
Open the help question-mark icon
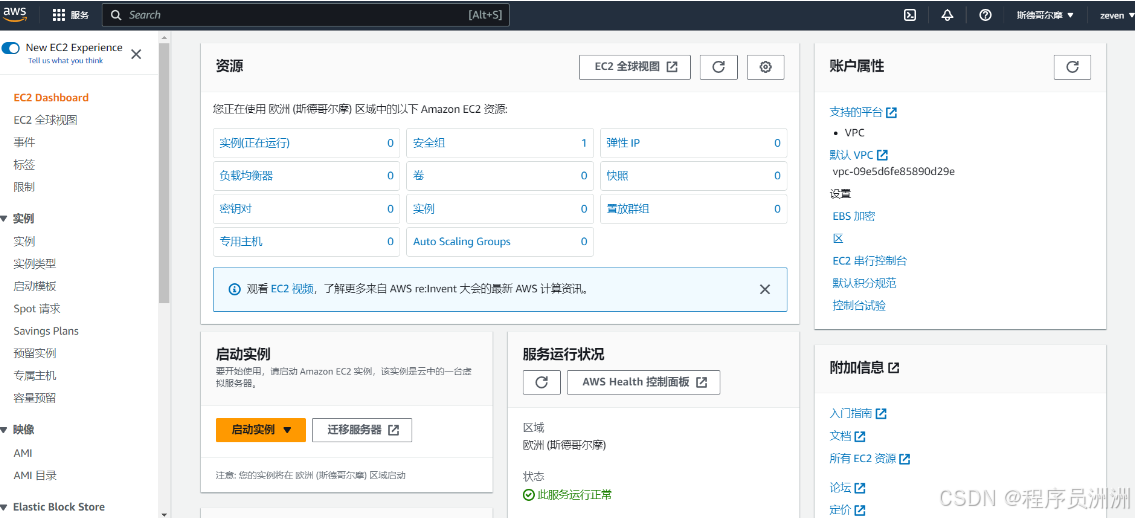[984, 15]
